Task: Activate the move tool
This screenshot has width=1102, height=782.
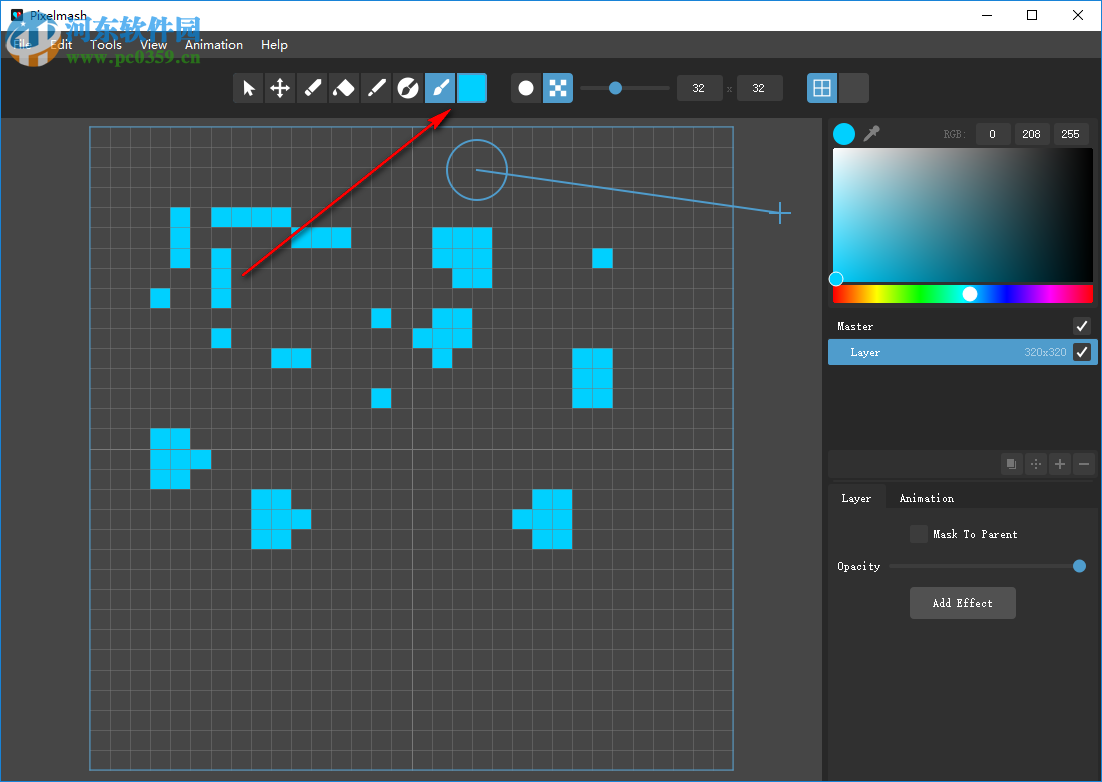Action: click(280, 88)
